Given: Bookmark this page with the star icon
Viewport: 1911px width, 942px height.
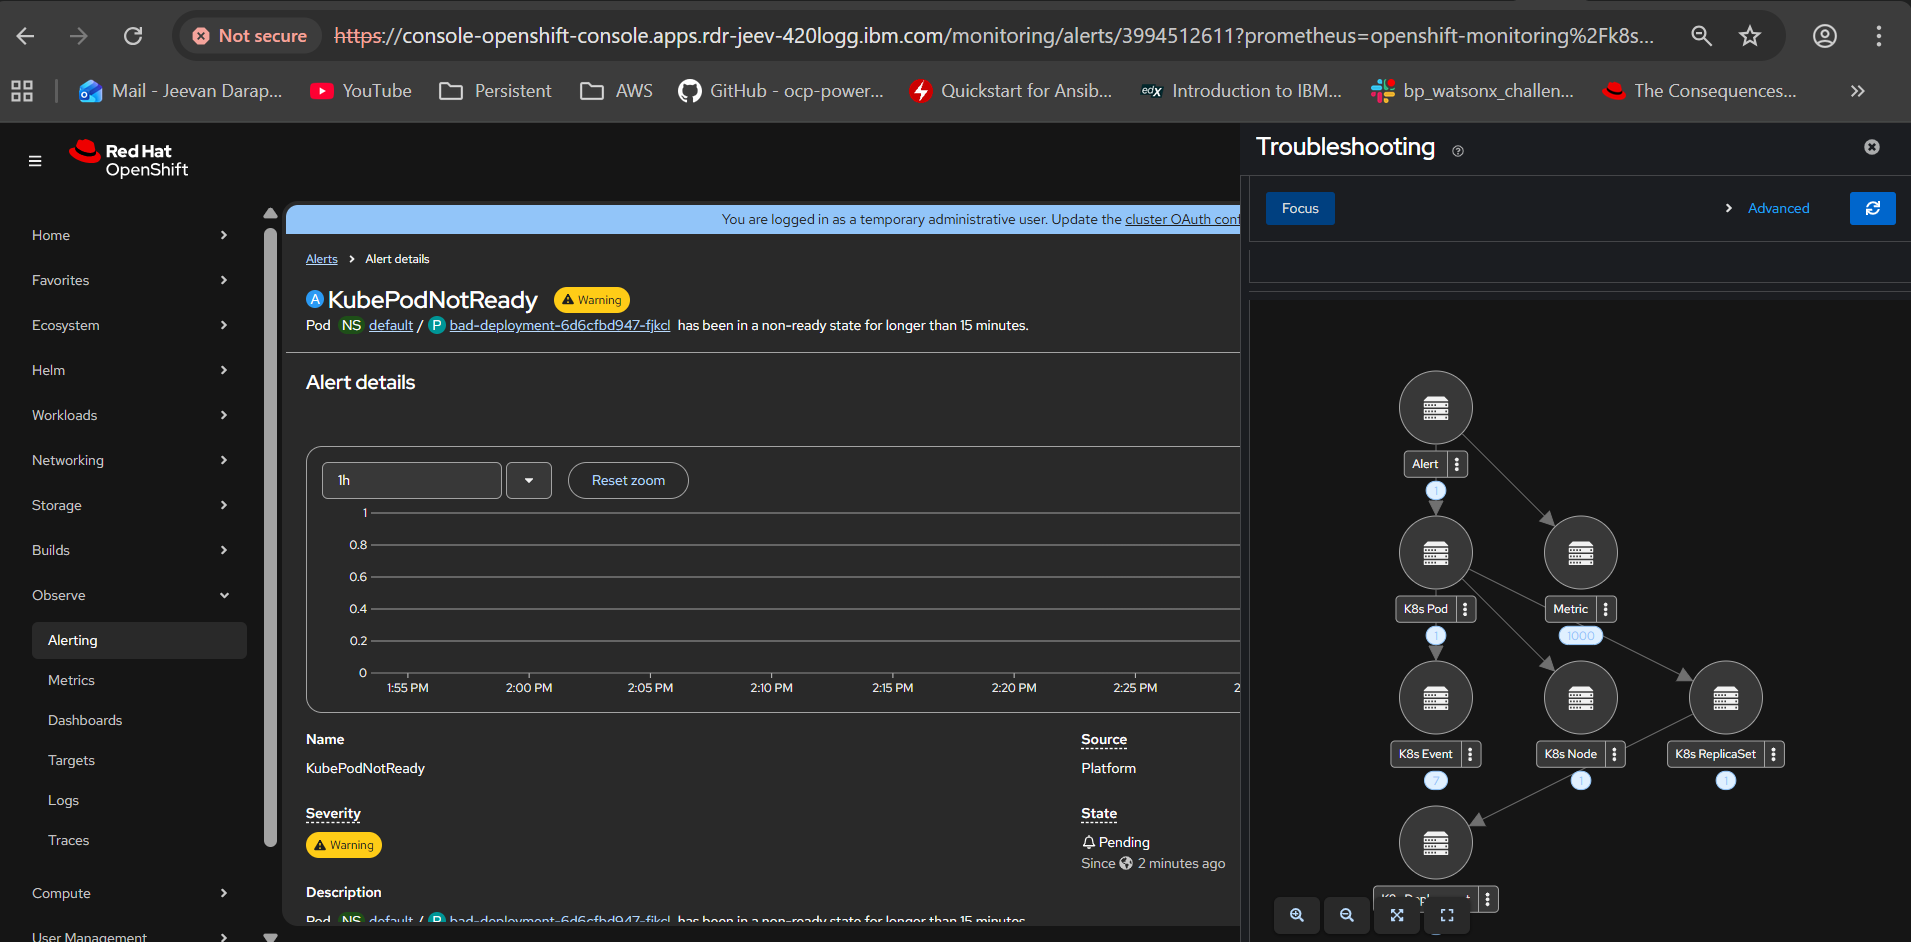Looking at the screenshot, I should click(x=1749, y=36).
